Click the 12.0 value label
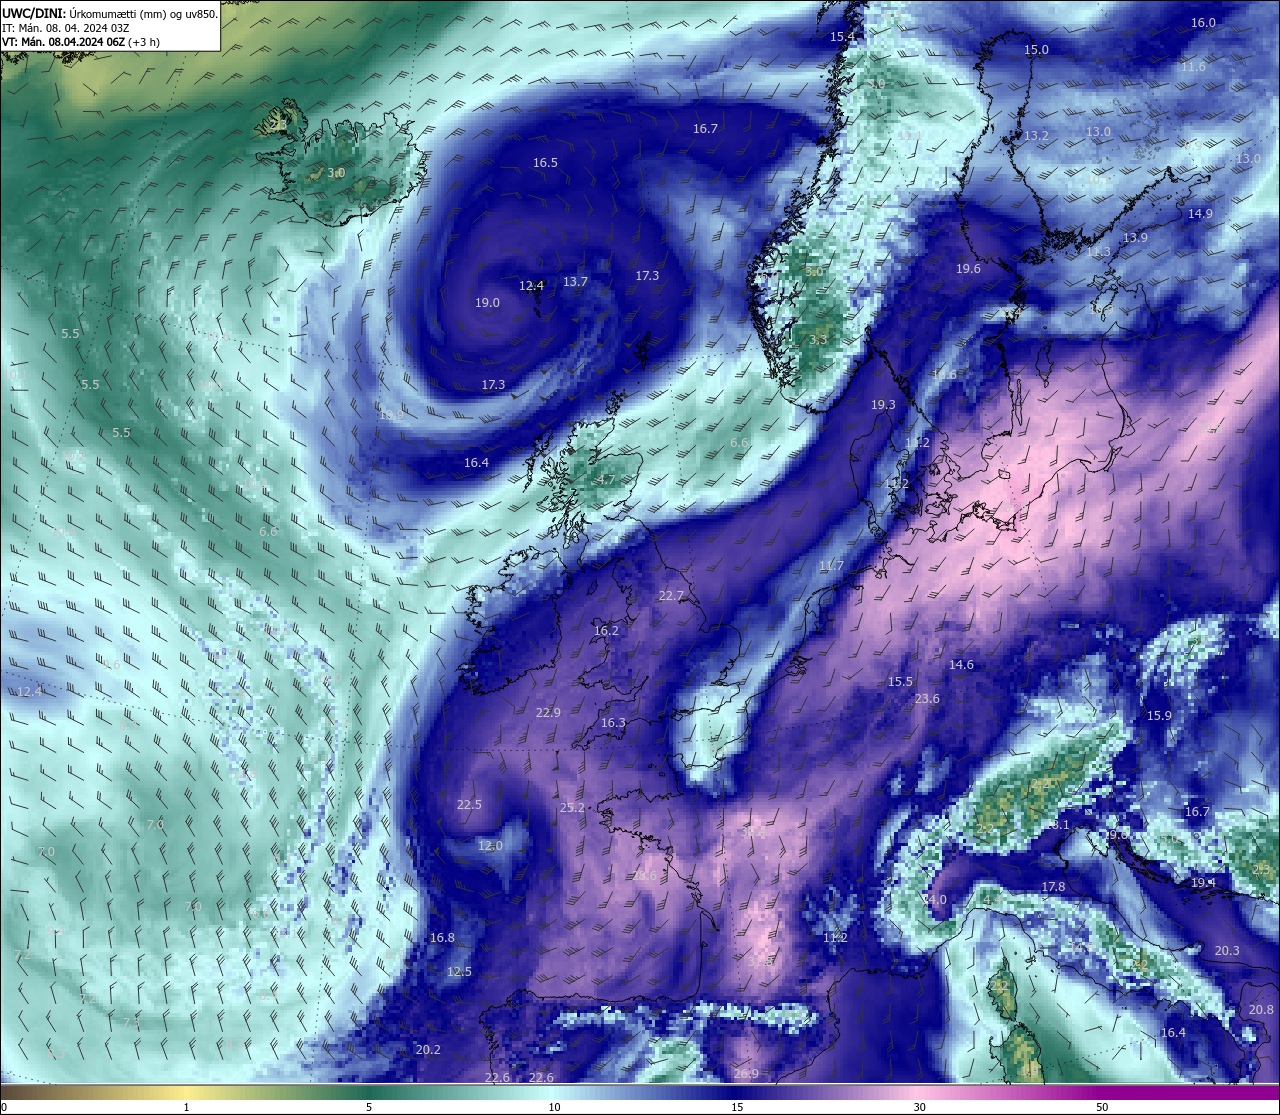 [x=490, y=846]
